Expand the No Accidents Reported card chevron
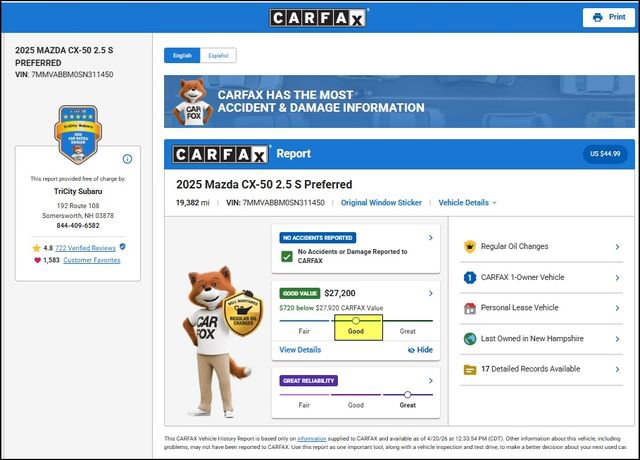 431,238
